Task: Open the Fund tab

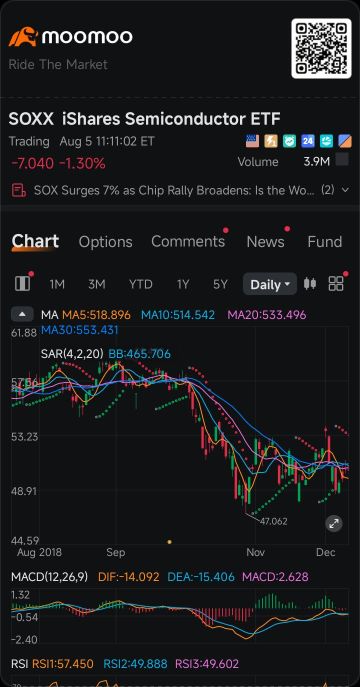Action: click(325, 241)
